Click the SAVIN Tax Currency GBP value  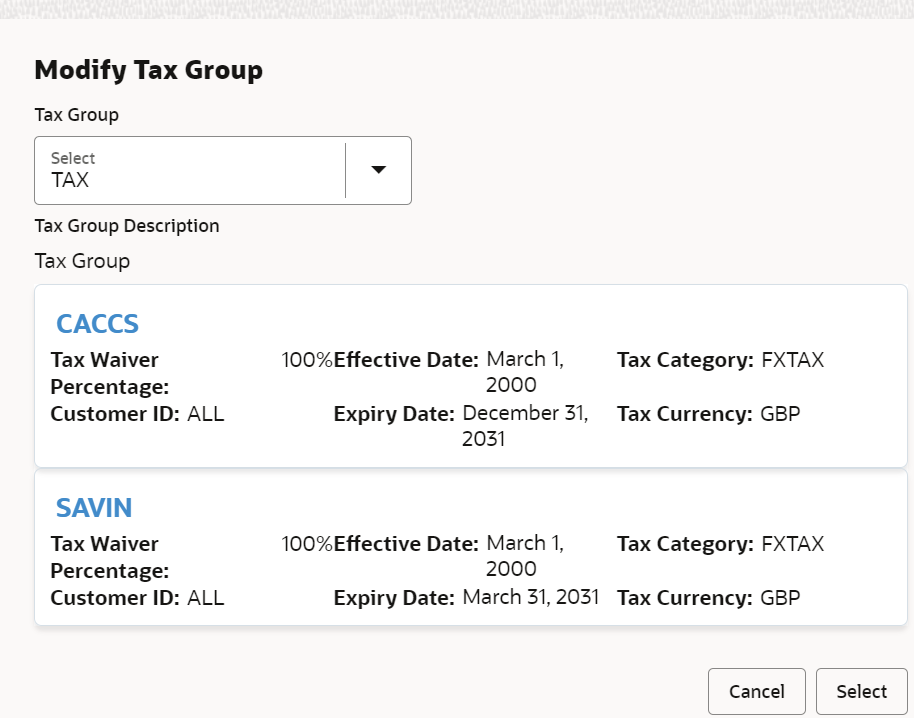(780, 598)
